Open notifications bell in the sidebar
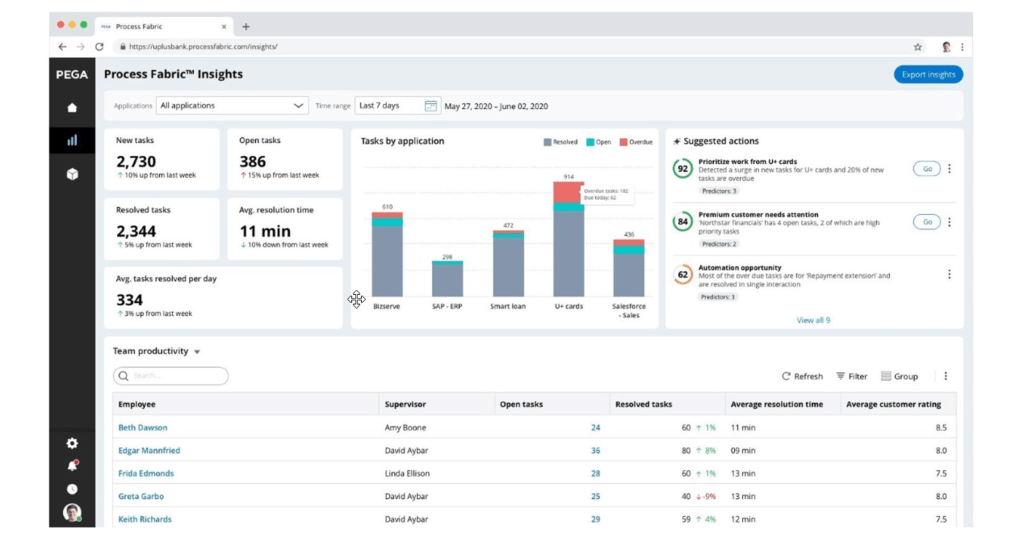This screenshot has height=546, width=1024. click(72, 466)
